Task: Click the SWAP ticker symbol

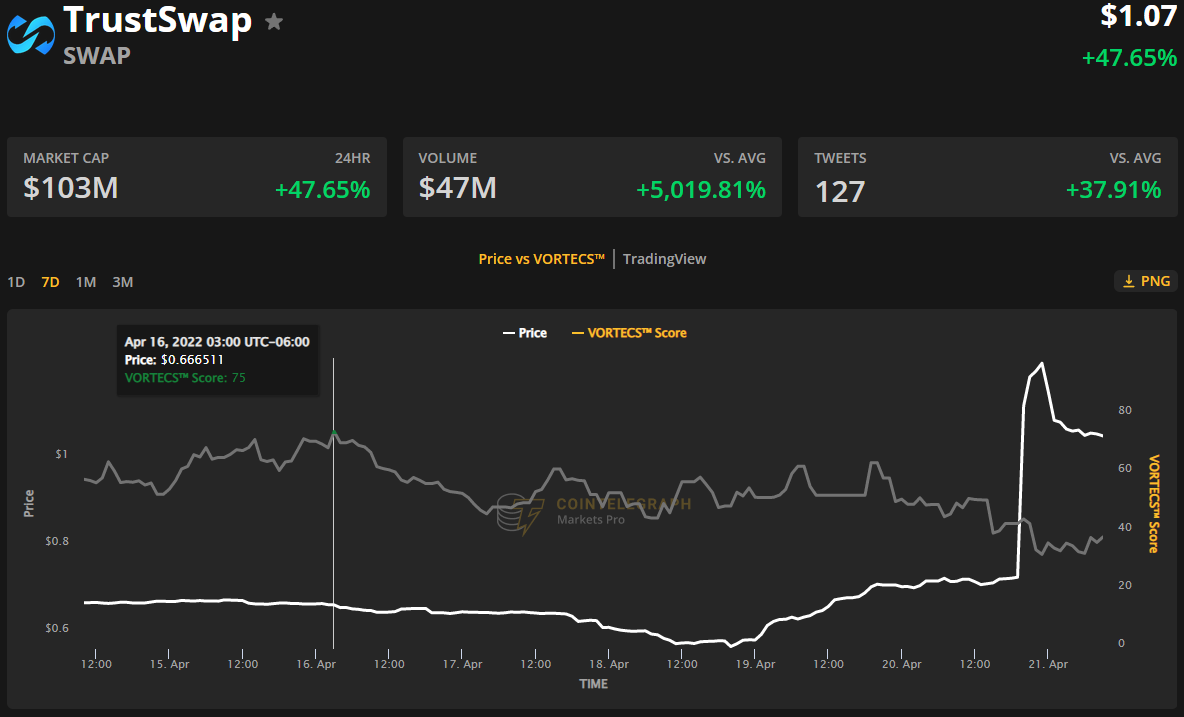Action: click(97, 56)
